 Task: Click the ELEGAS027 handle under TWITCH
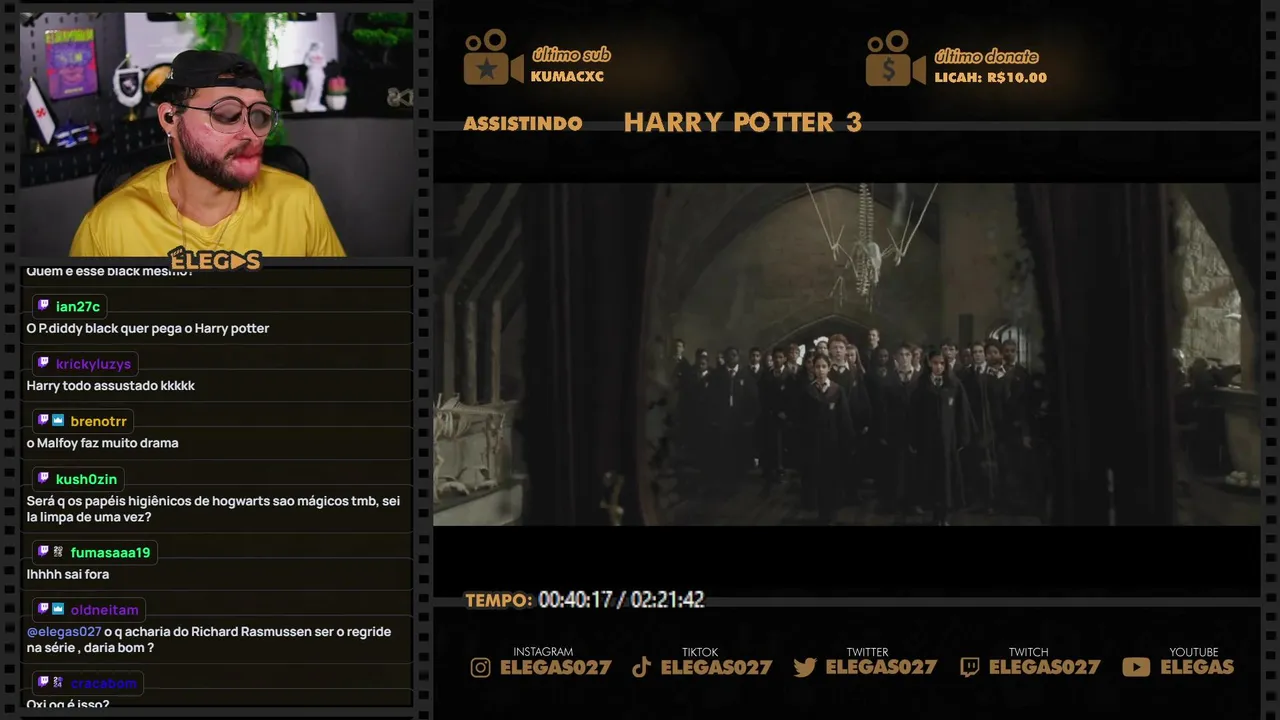tap(1044, 667)
